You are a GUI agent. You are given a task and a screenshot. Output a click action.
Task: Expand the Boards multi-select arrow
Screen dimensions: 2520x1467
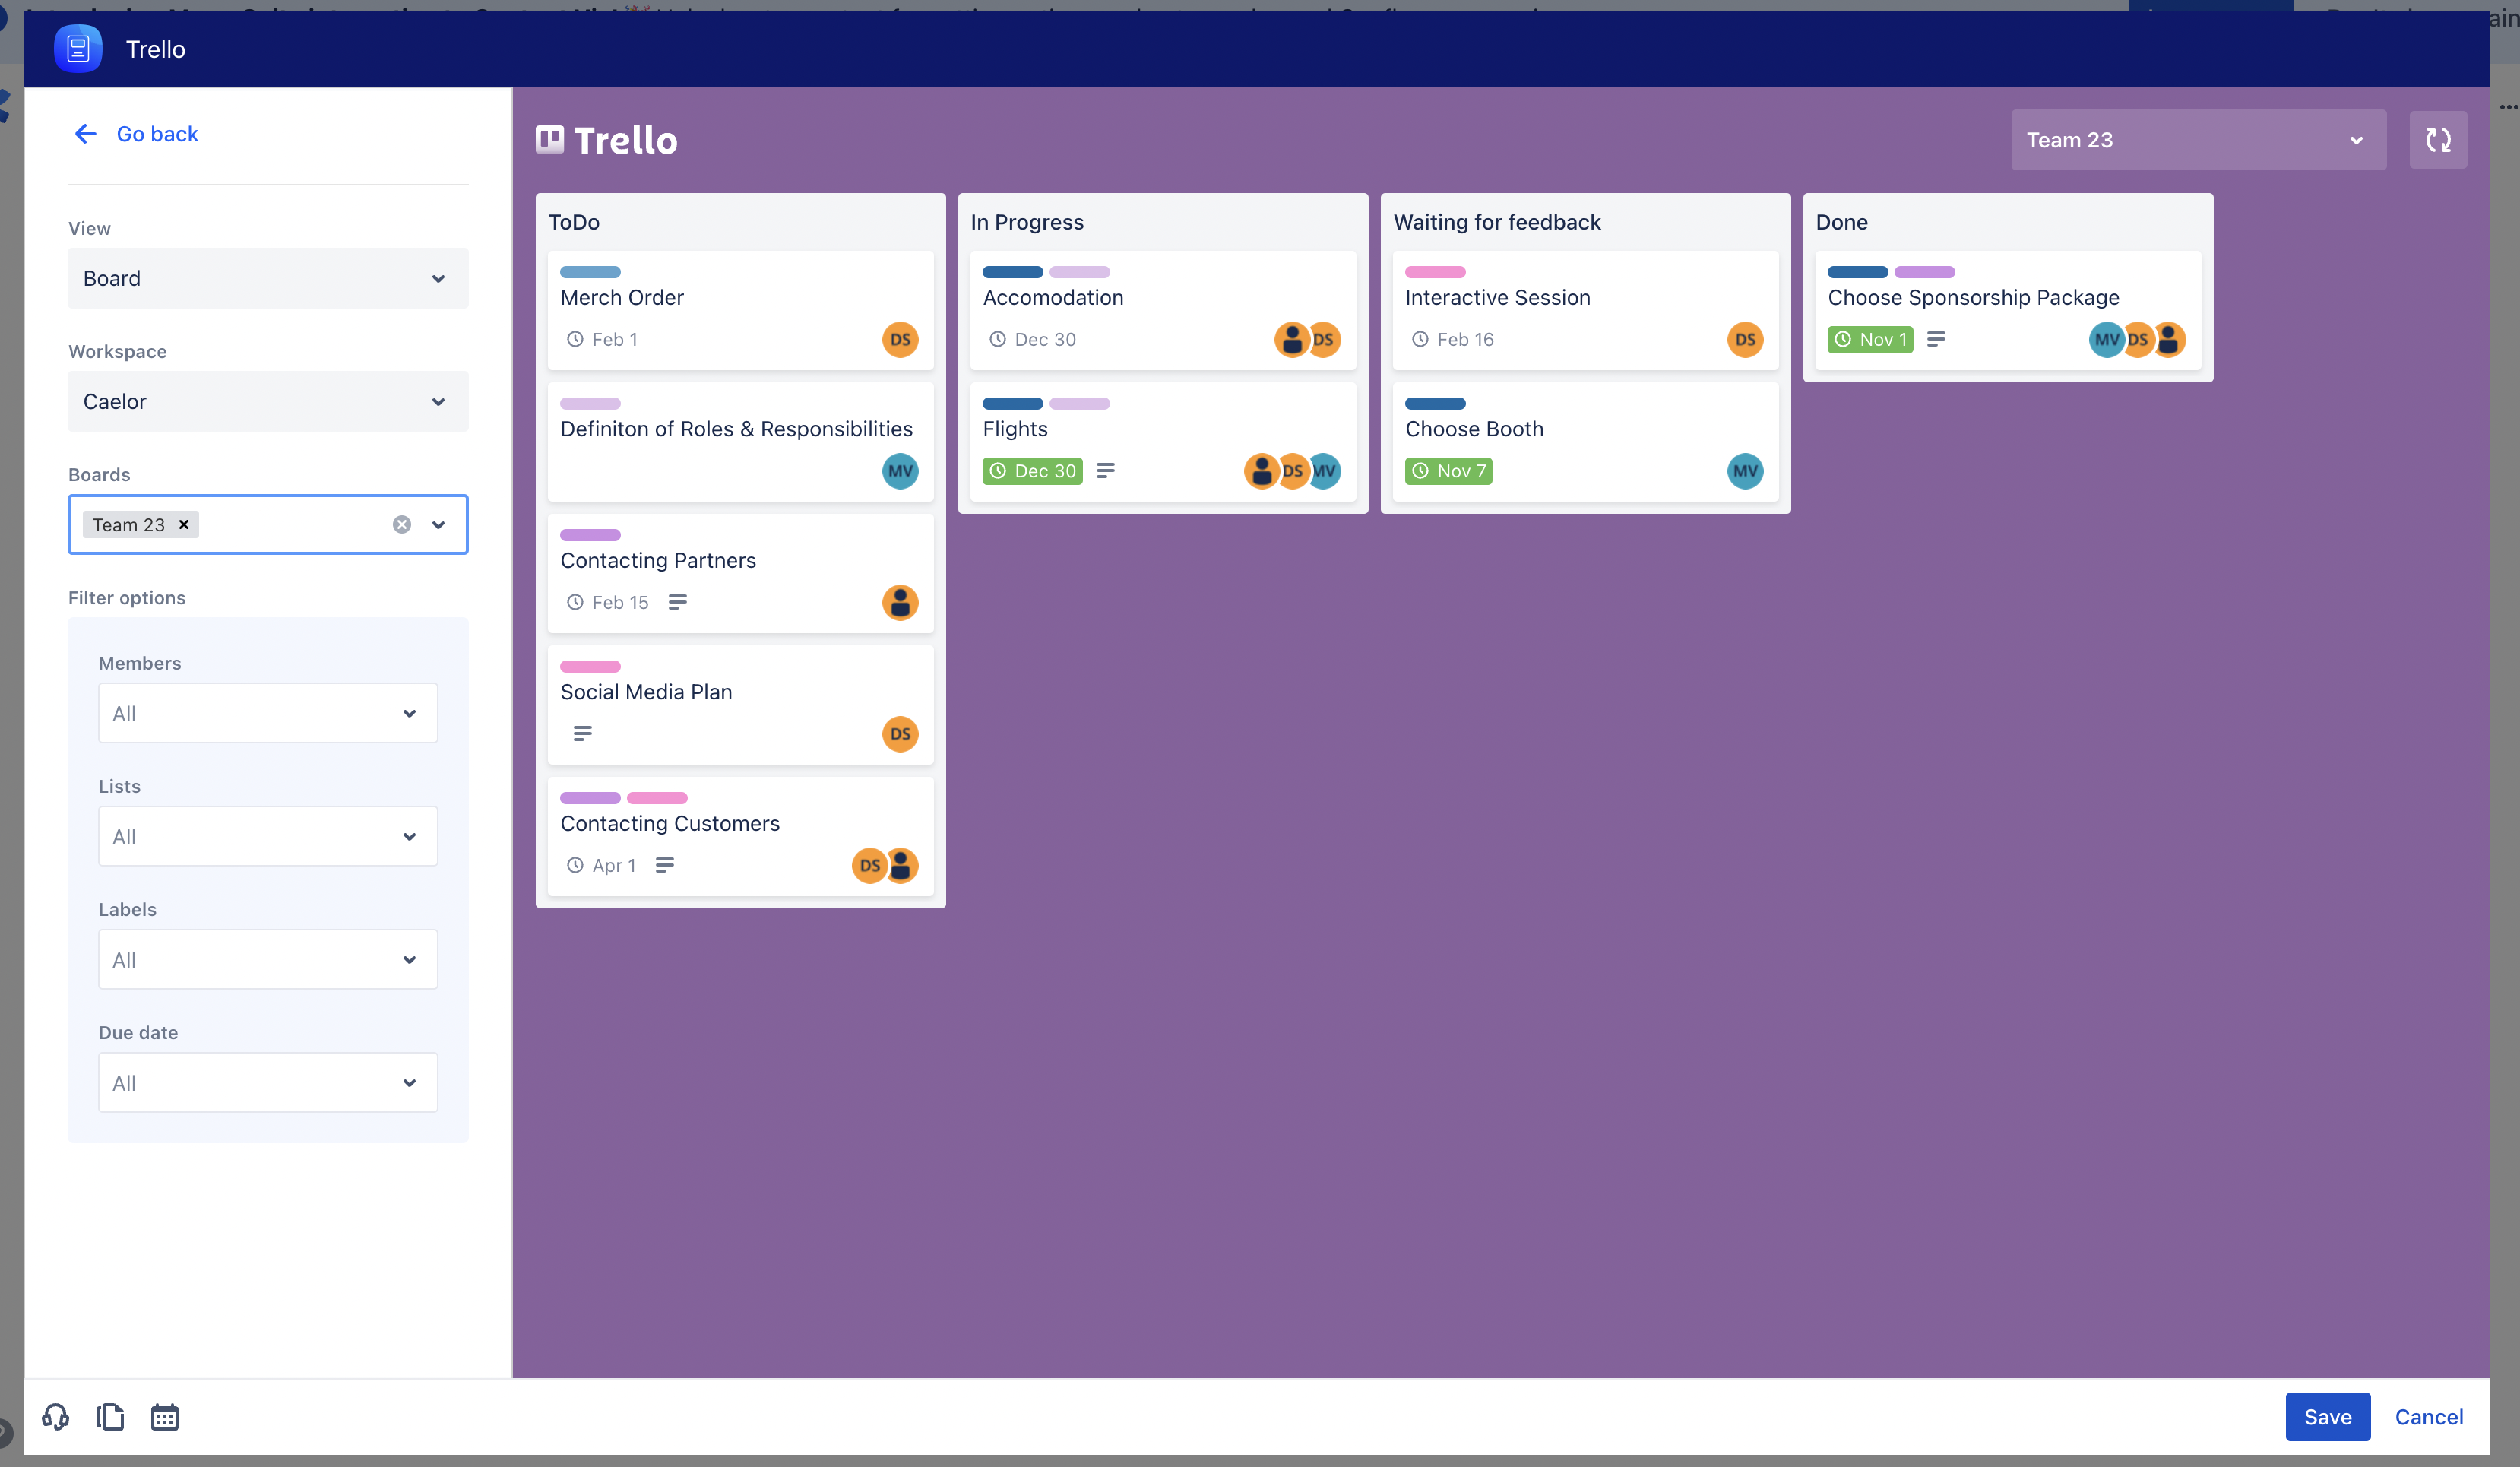[438, 524]
